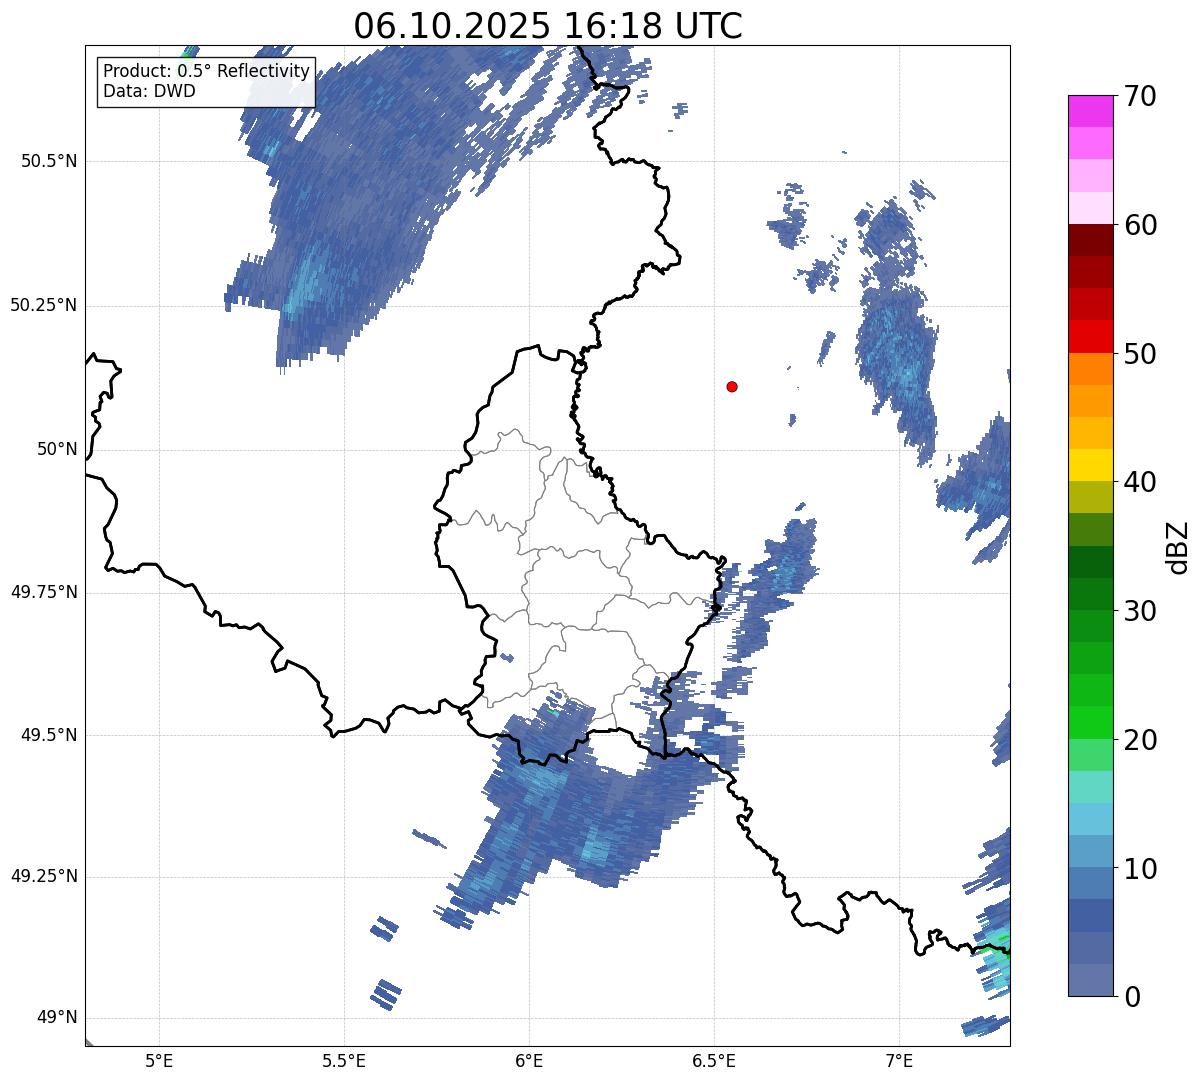Viewport: 1202px width, 1081px height.
Task: Click the bright green colorbar segment near 20
Action: [x=1090, y=723]
